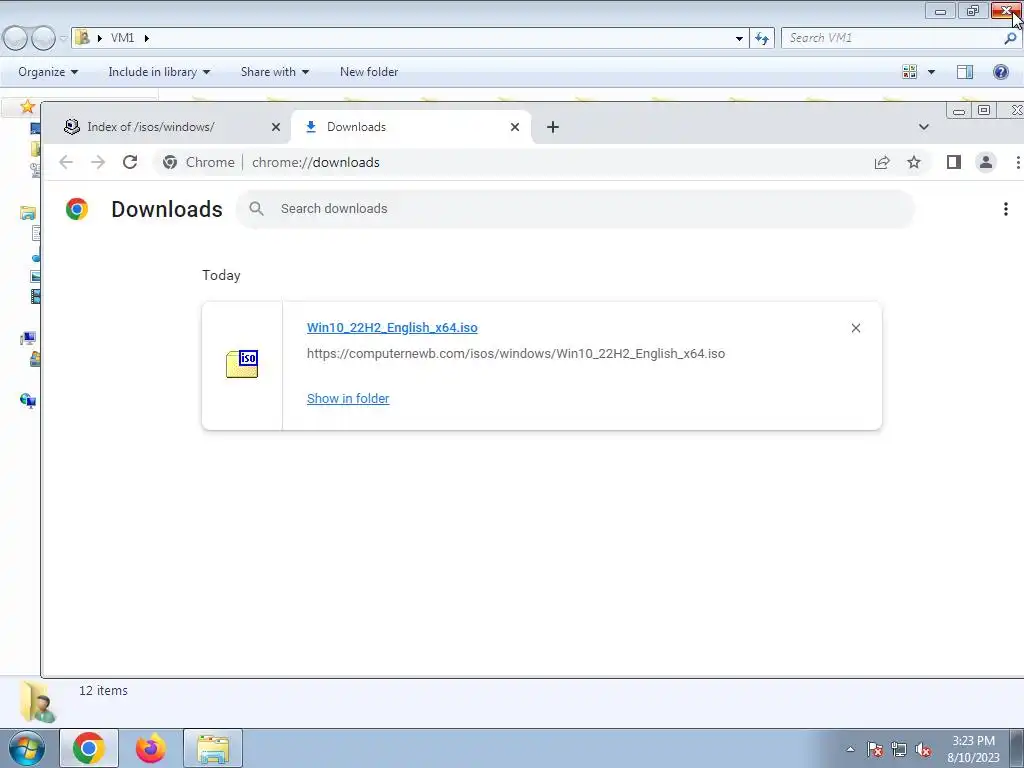Screen dimensions: 1024x768
Task: Reload the Chrome downloads page
Action: click(x=130, y=162)
